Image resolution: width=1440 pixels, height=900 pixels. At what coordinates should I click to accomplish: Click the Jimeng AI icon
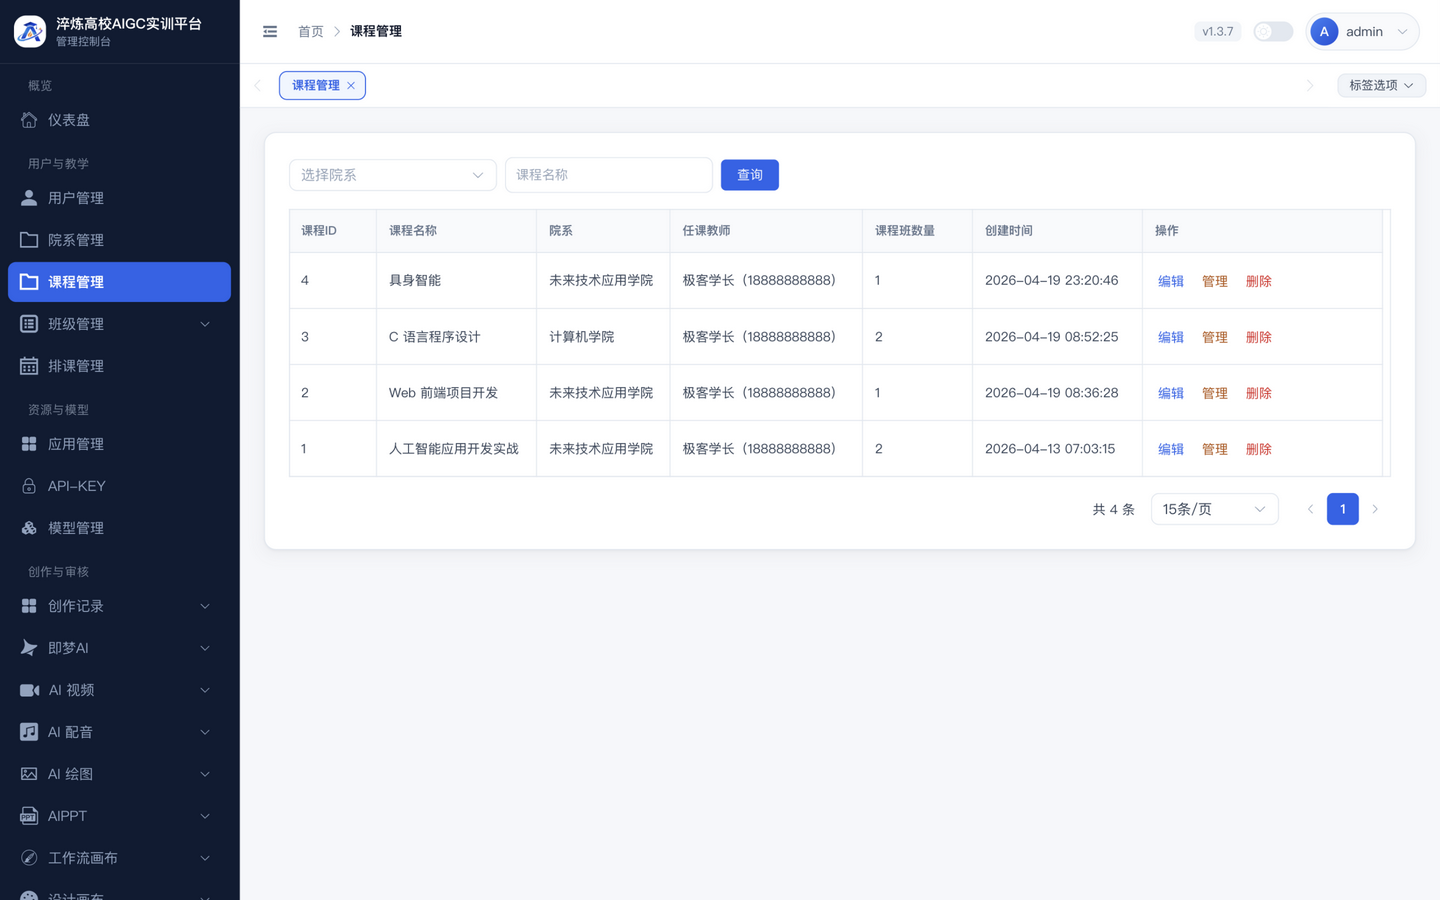tap(29, 648)
